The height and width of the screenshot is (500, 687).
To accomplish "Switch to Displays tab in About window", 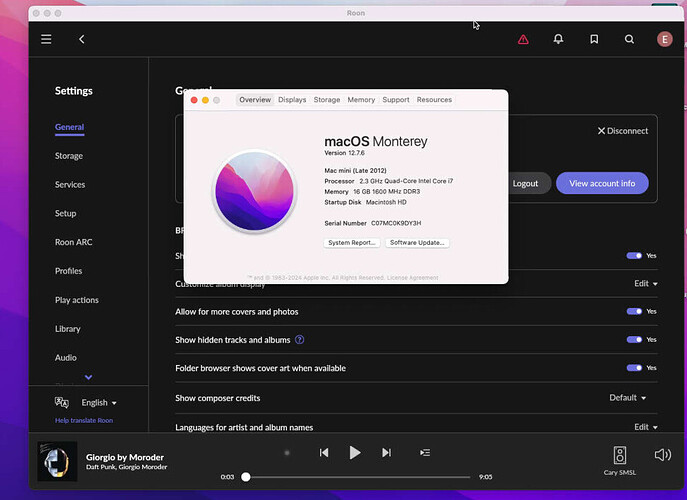I will (292, 100).
